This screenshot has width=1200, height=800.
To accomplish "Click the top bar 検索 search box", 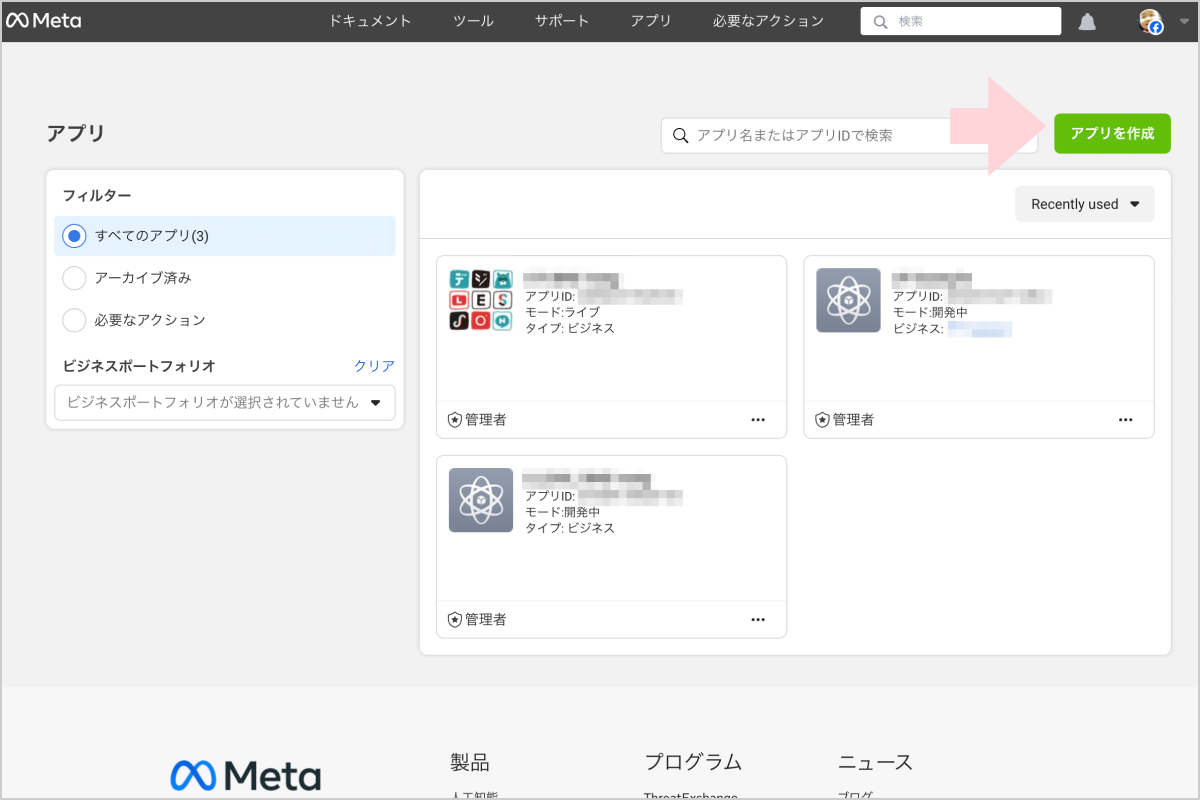I will click(x=960, y=21).
